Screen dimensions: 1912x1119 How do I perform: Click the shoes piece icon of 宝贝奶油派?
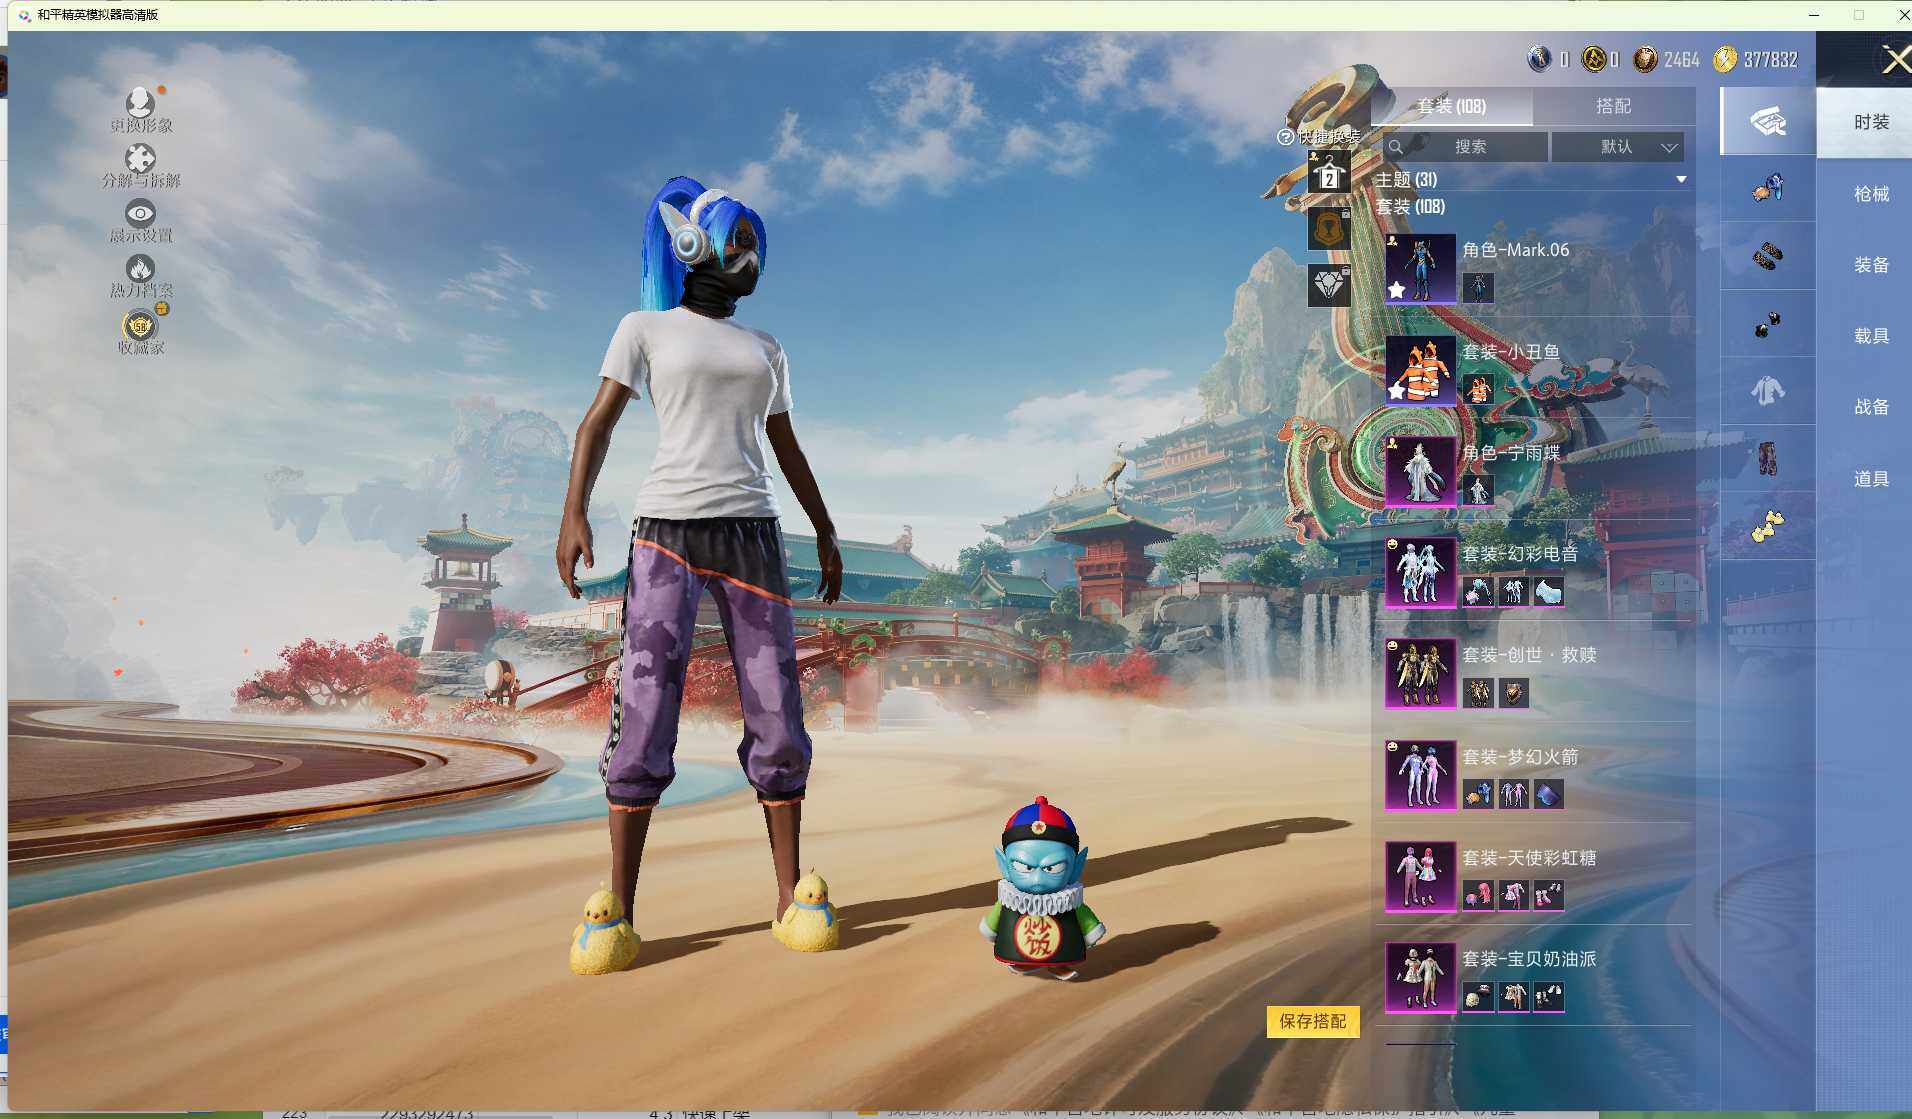click(1548, 997)
